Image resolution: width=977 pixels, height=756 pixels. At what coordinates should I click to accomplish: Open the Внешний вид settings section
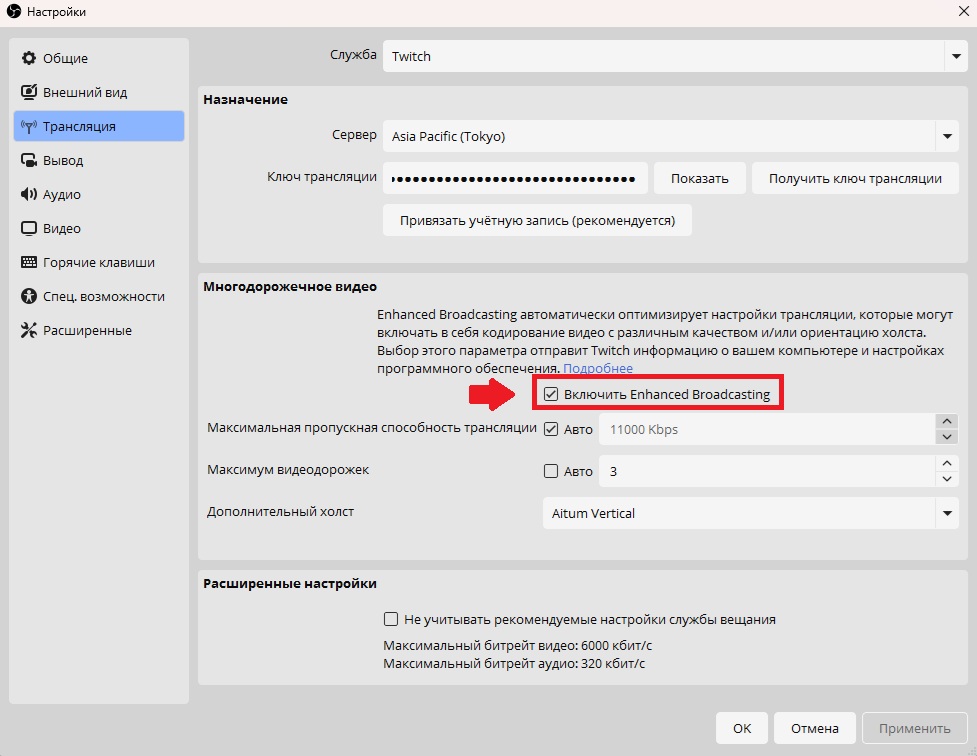pos(99,92)
